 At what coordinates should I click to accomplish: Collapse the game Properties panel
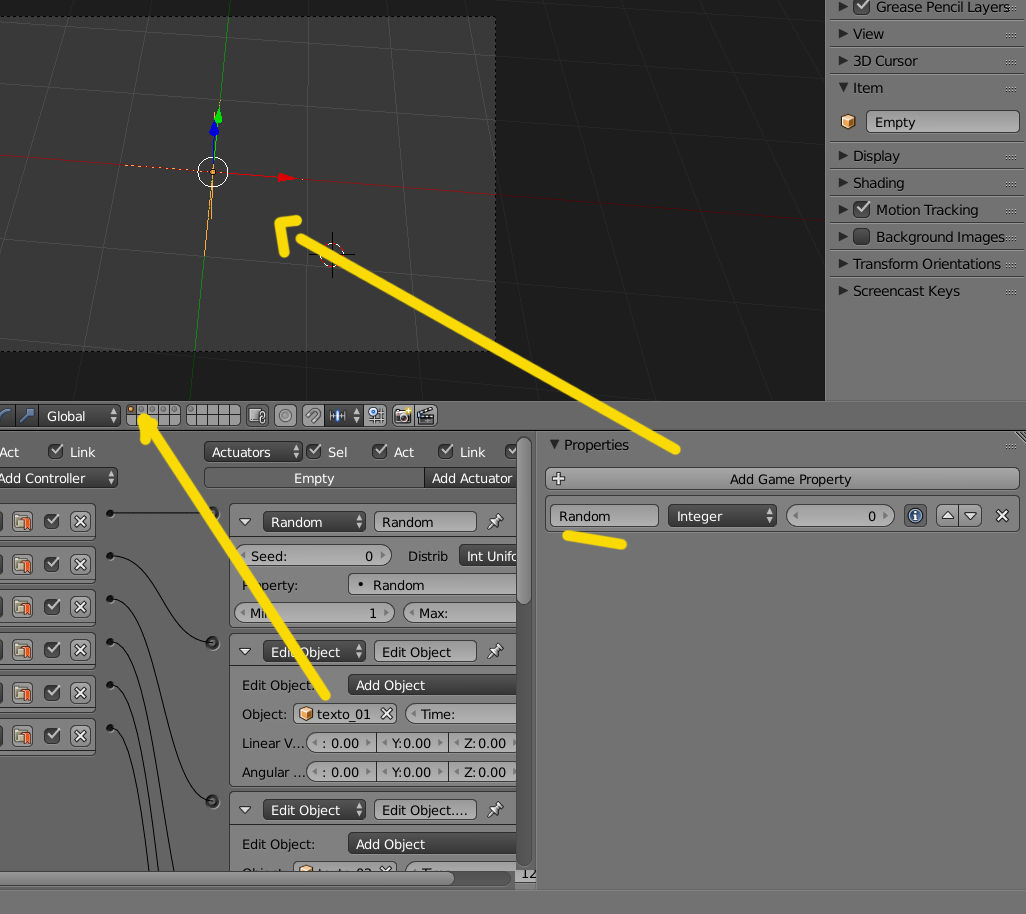[x=554, y=444]
